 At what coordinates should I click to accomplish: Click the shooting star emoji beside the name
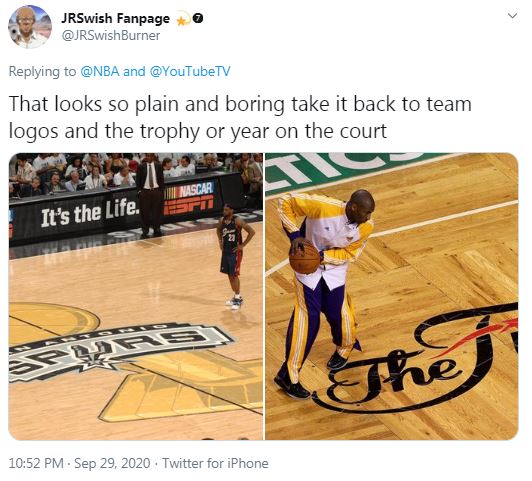pyautogui.click(x=183, y=19)
